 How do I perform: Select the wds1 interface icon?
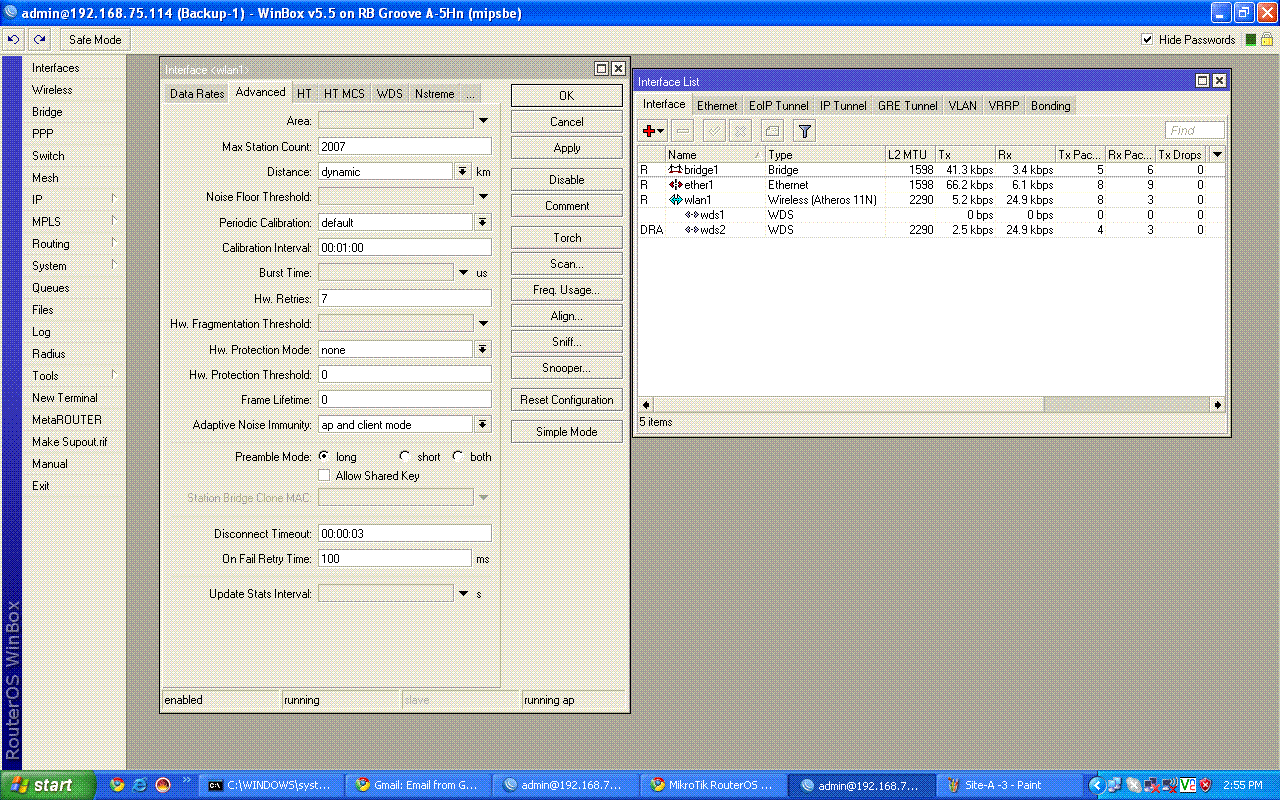(691, 215)
